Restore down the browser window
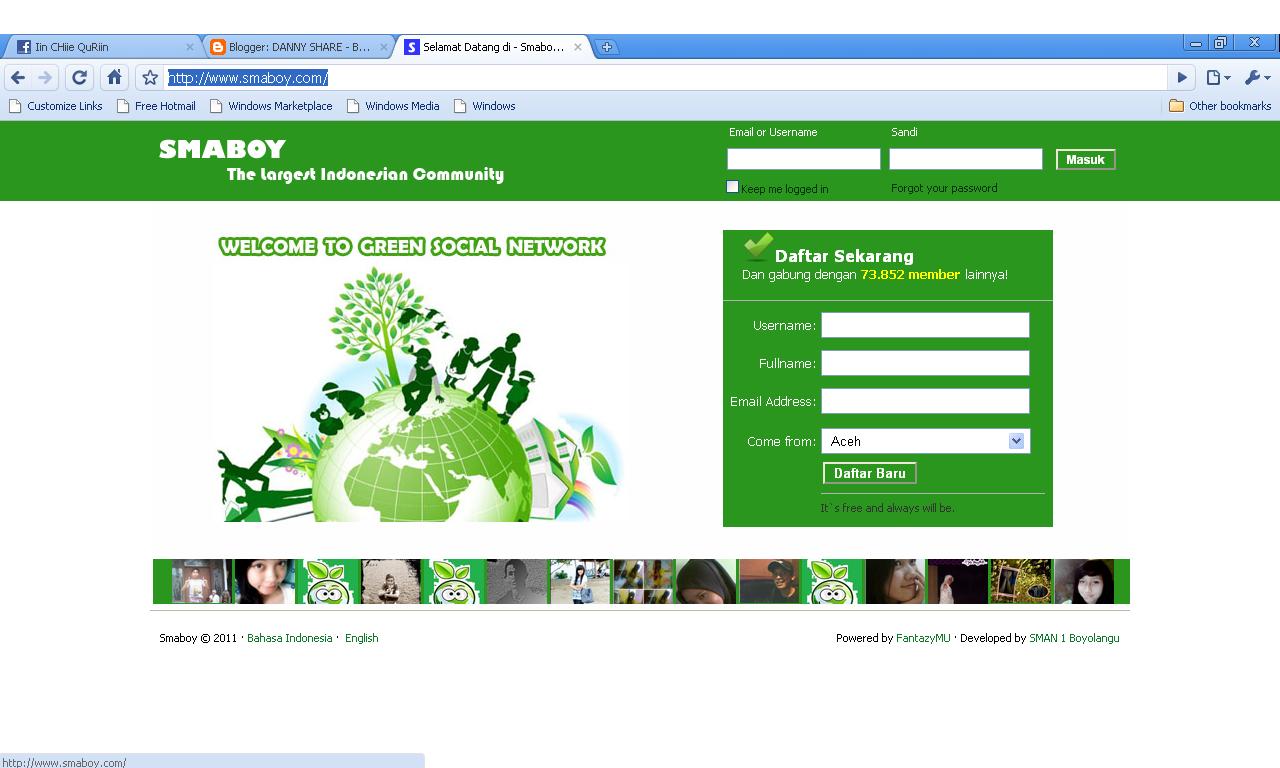Image resolution: width=1280 pixels, height=768 pixels. [1221, 43]
